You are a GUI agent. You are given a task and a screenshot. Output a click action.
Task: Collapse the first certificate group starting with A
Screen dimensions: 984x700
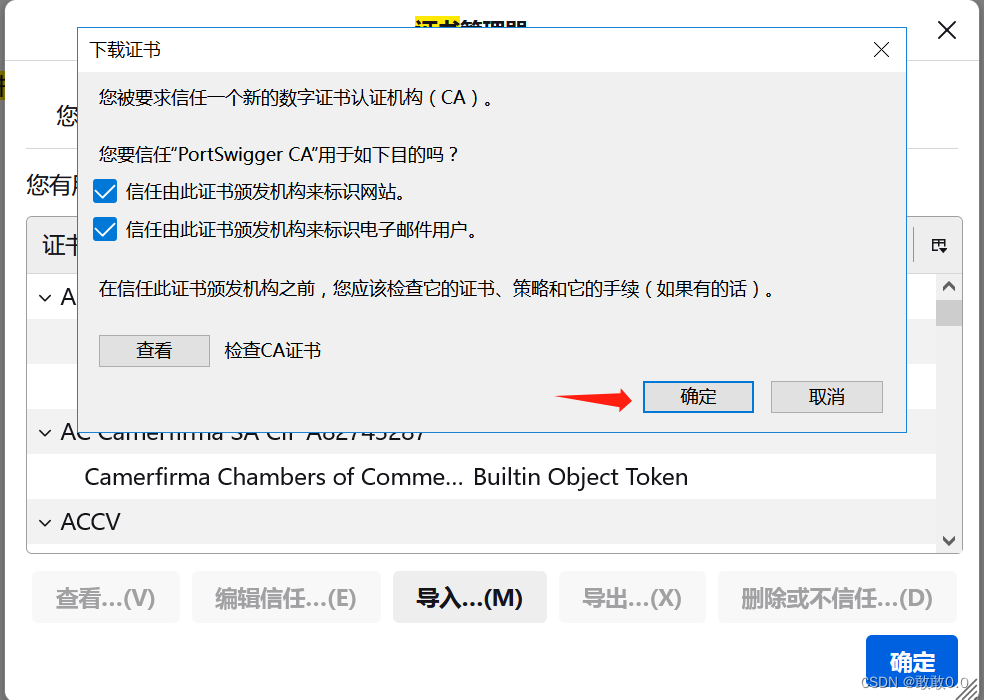coord(45,298)
